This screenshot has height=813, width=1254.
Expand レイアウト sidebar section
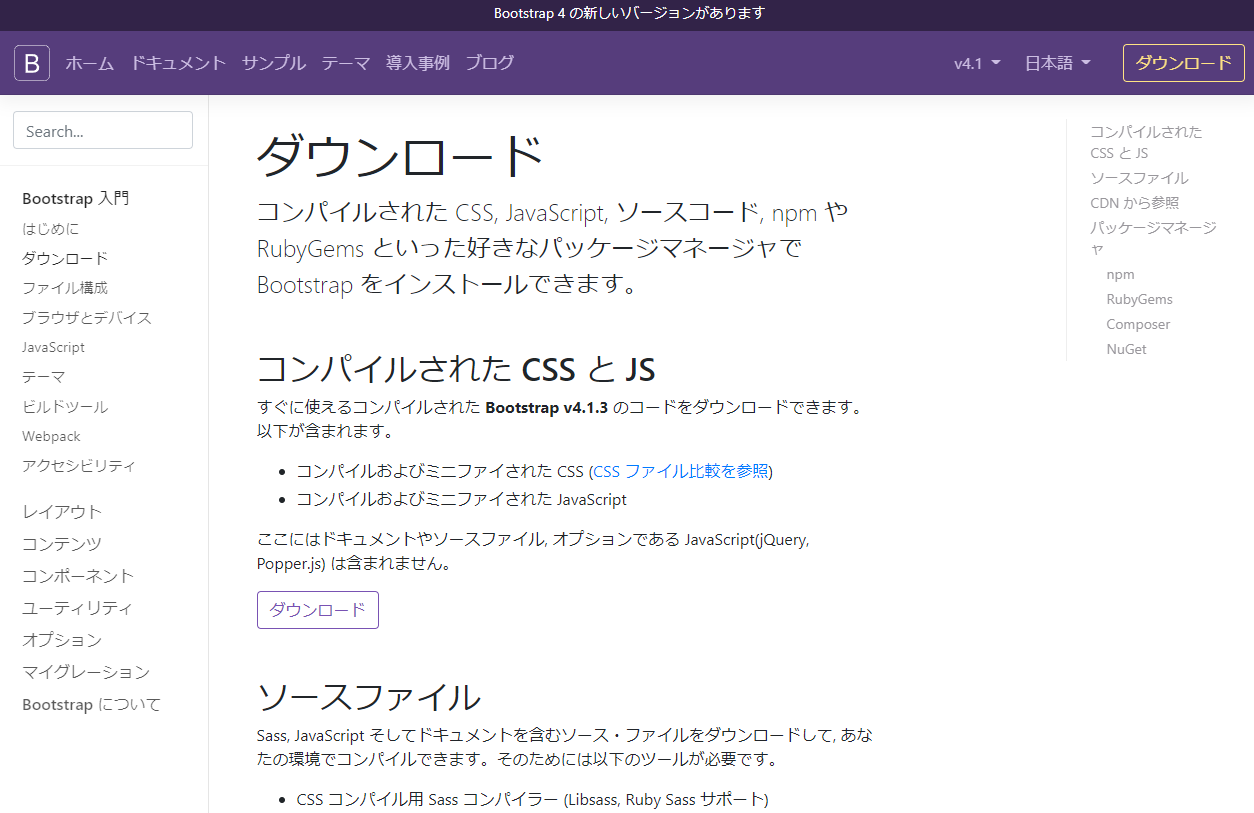pyautogui.click(x=62, y=512)
